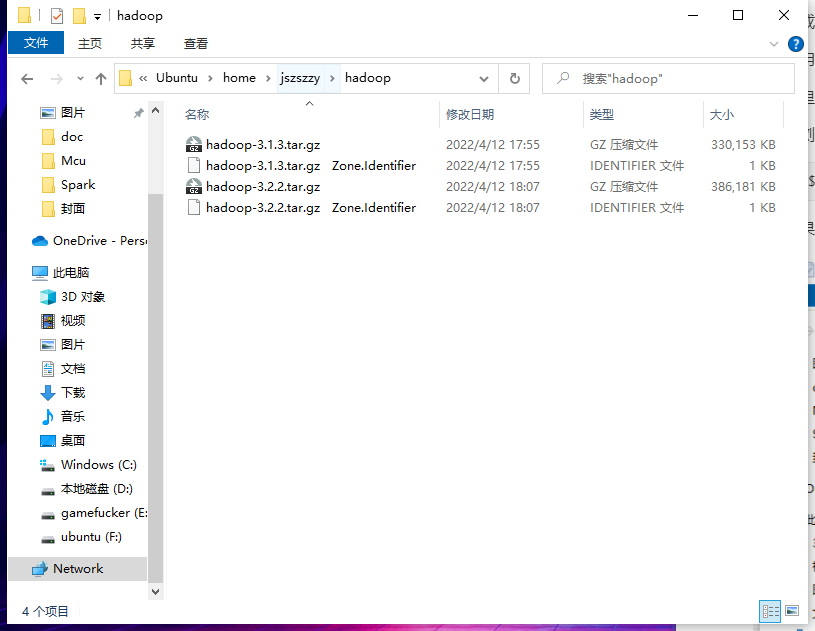Image resolution: width=815 pixels, height=631 pixels.
Task: Expand the ribbon with the chevron
Action: click(x=773, y=44)
